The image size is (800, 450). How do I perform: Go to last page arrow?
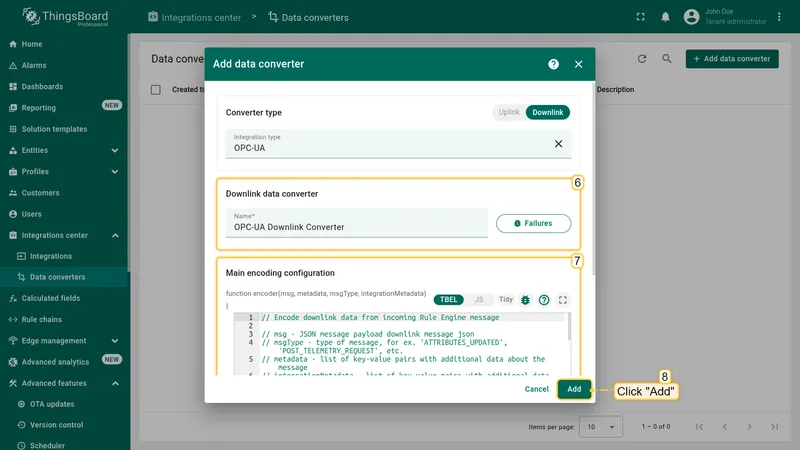click(774, 427)
